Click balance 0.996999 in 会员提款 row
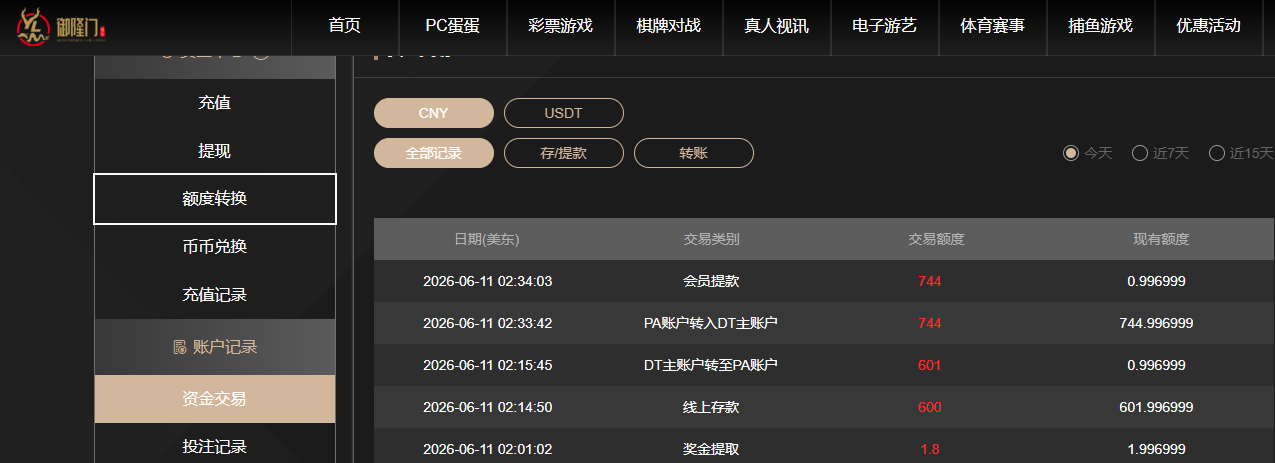The width and height of the screenshot is (1275, 463). 1156,281
